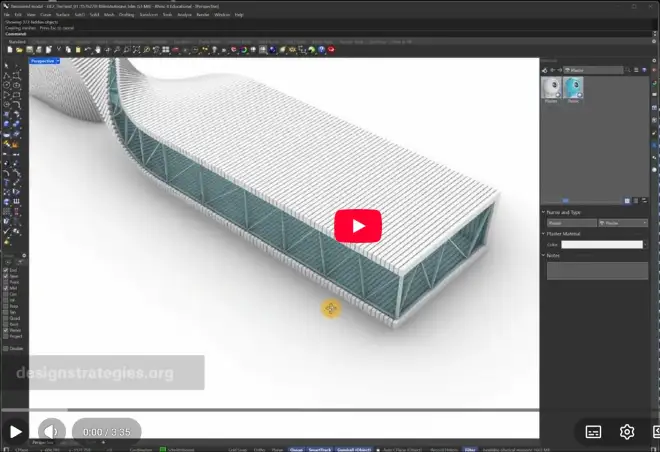Toggle the Point object snap checkbox
Viewport: 660px width, 452px height.
(6, 282)
